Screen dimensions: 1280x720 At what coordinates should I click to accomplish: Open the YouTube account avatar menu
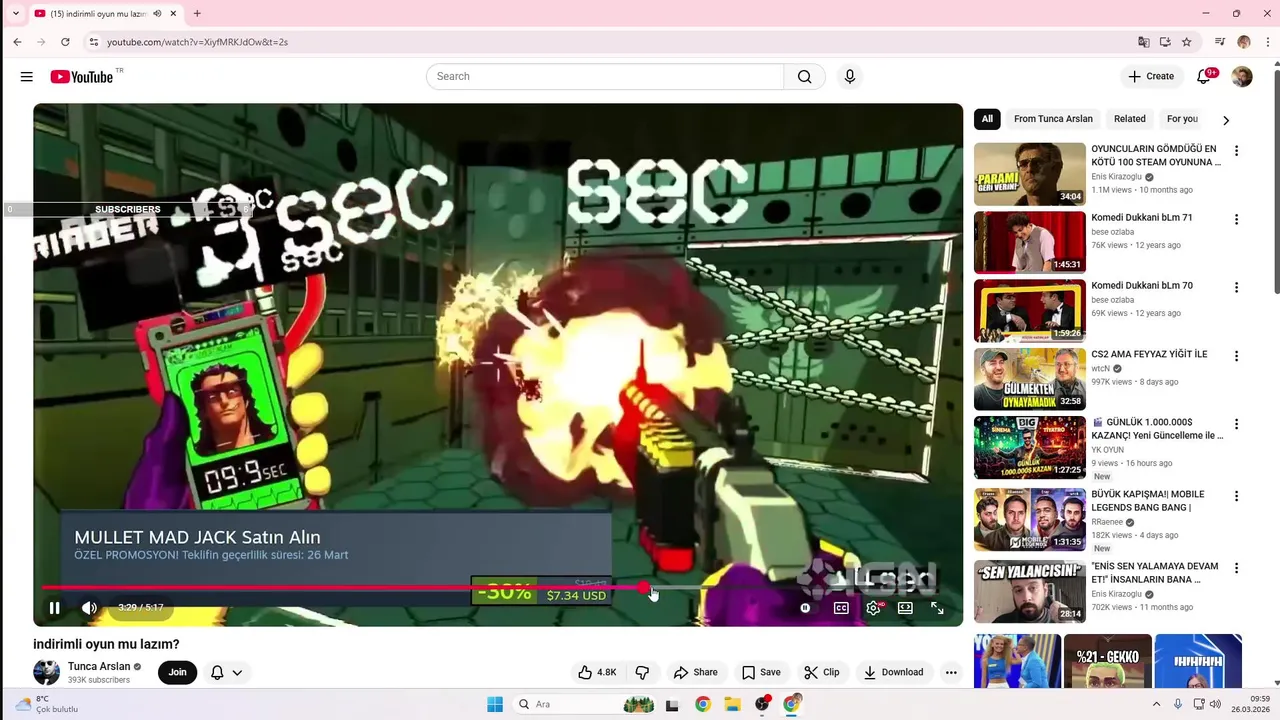click(1242, 77)
